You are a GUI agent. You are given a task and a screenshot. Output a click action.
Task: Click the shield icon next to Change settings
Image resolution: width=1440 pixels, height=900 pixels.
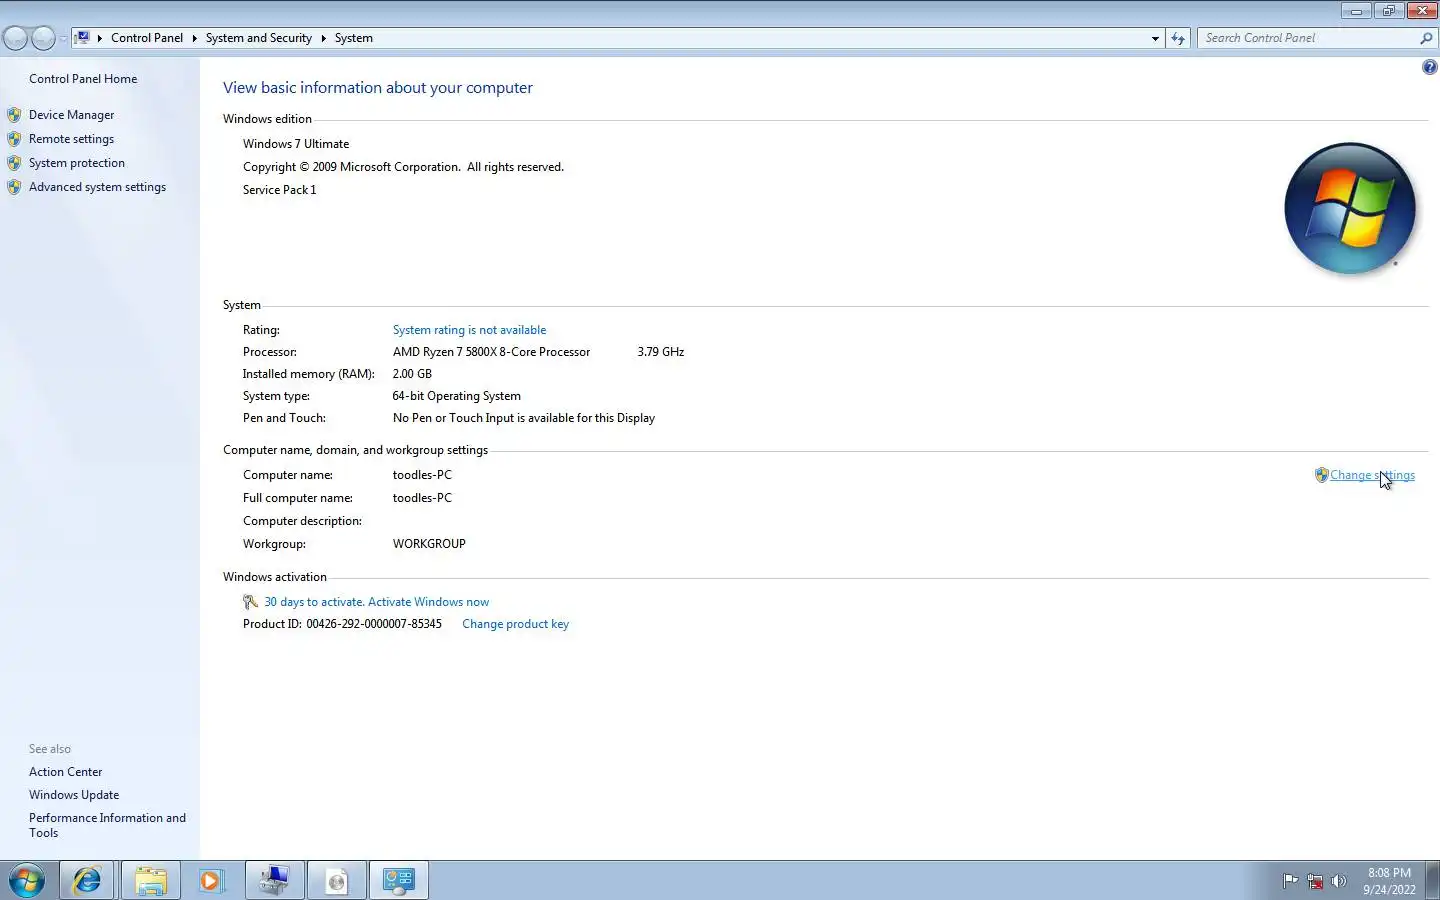coord(1321,475)
